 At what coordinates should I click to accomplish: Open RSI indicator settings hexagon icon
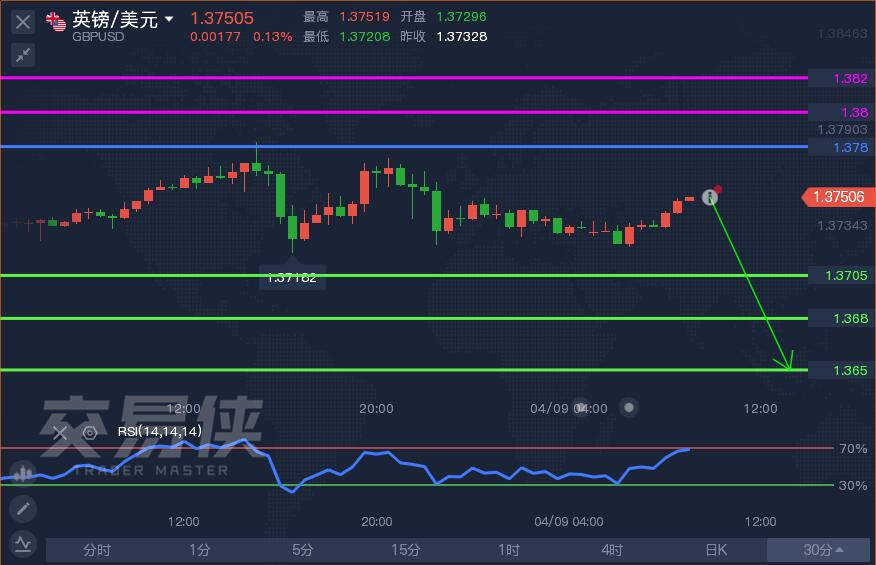pyautogui.click(x=89, y=432)
